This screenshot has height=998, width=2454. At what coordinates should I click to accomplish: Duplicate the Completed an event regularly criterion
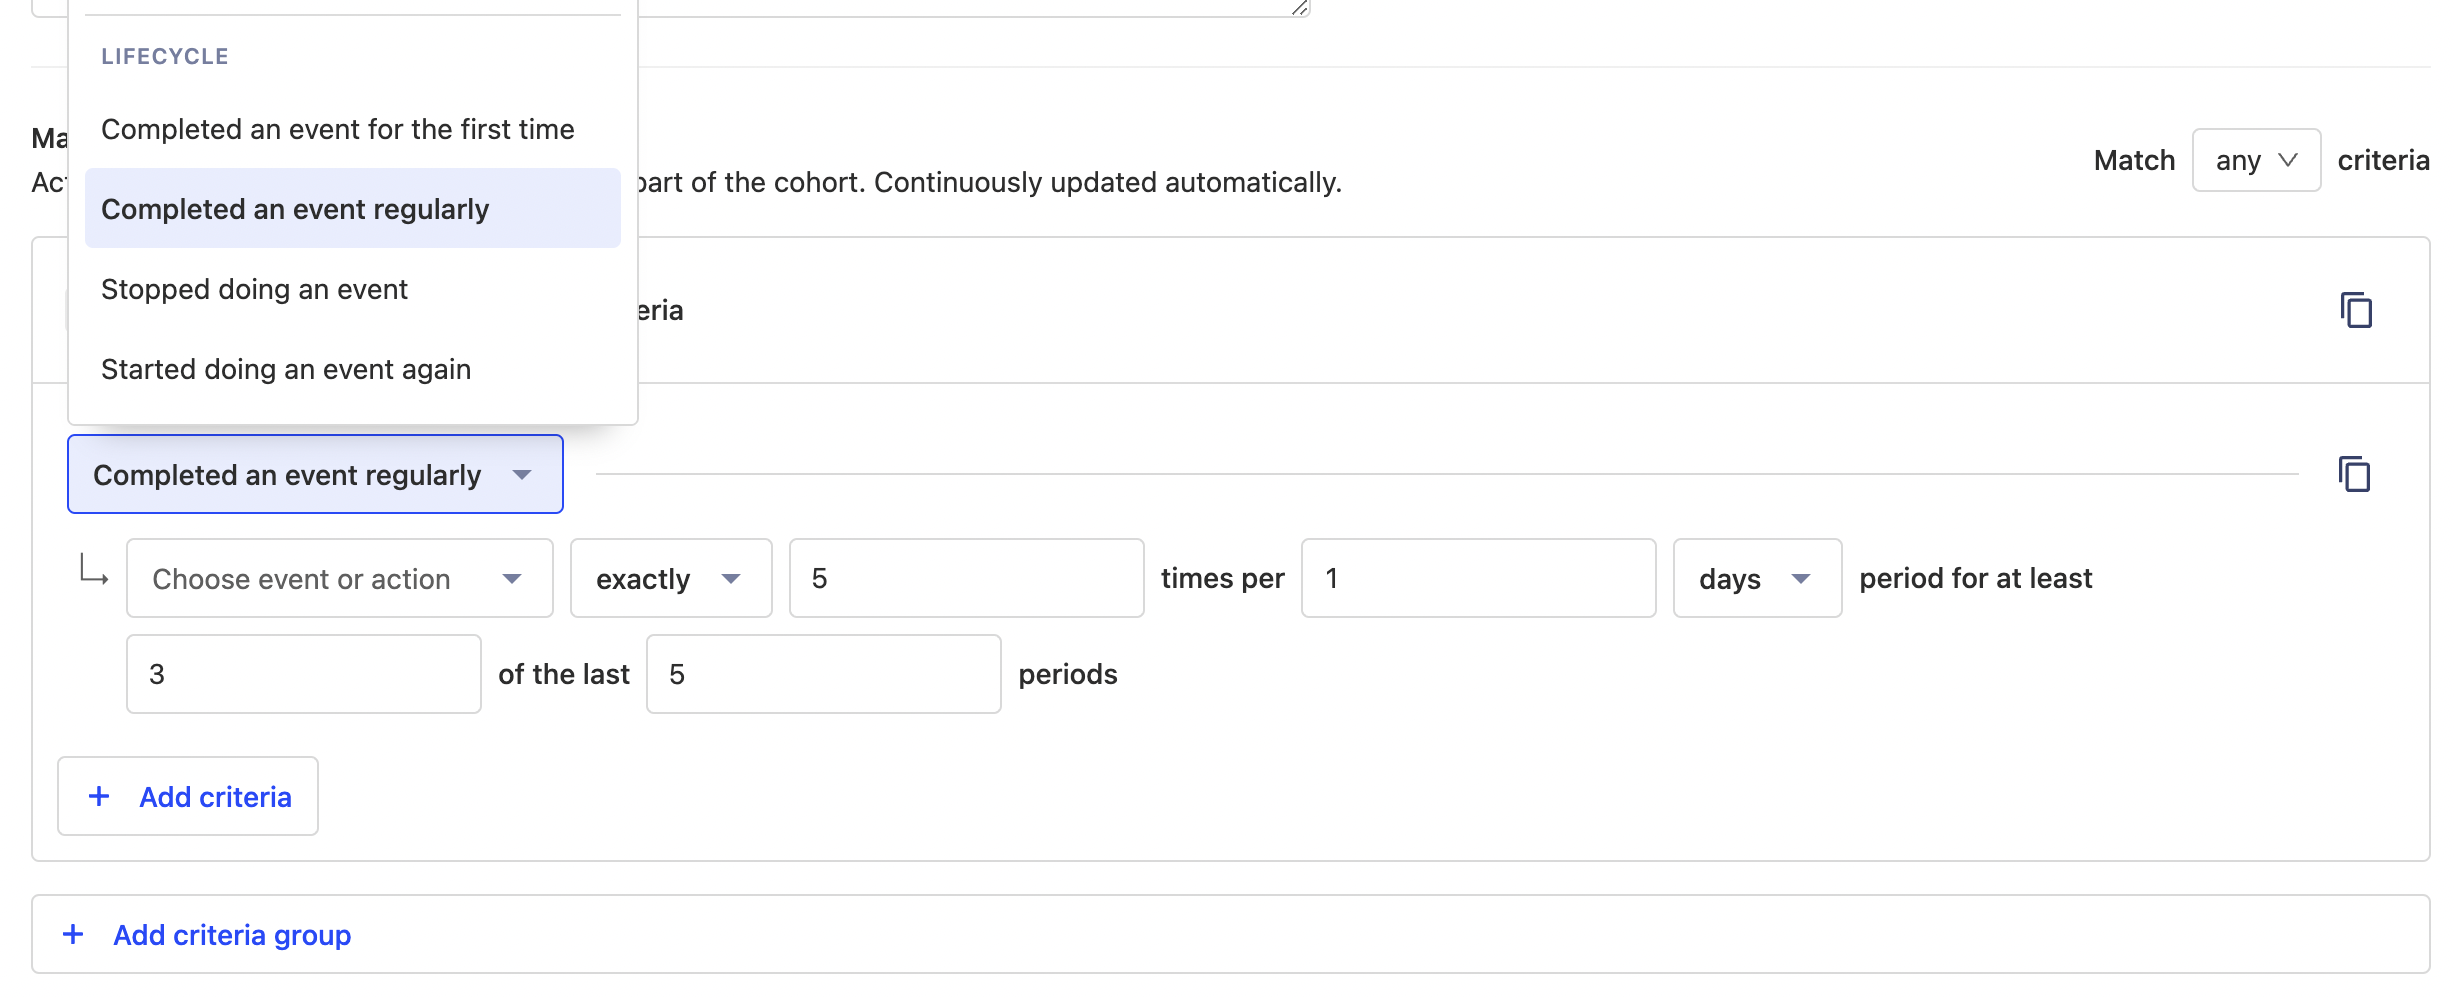2354,474
